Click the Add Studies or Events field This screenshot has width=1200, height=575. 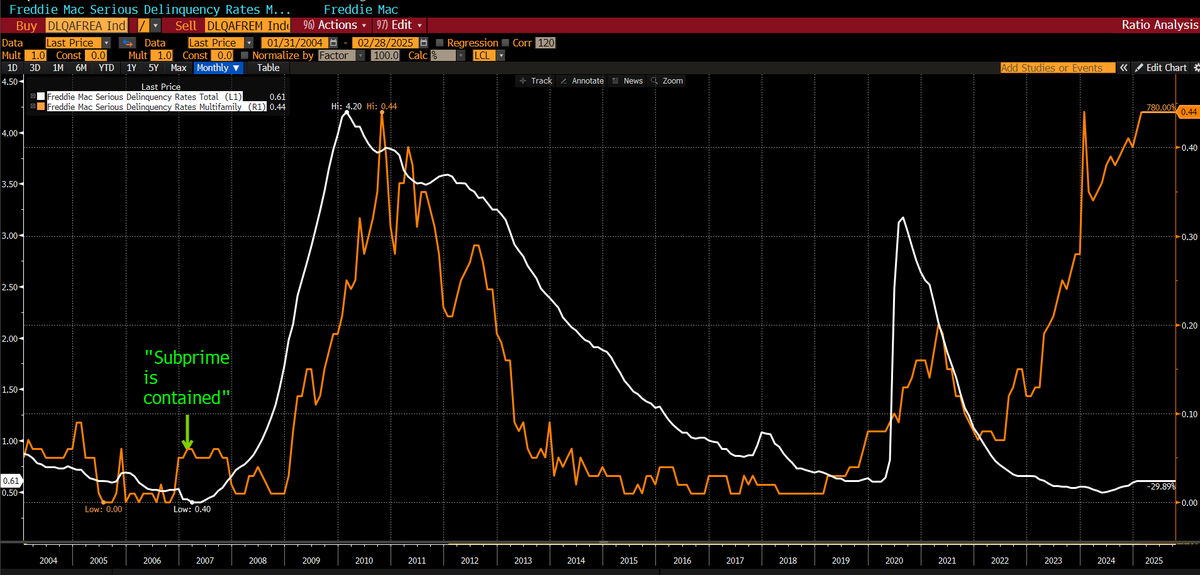[x=1058, y=67]
